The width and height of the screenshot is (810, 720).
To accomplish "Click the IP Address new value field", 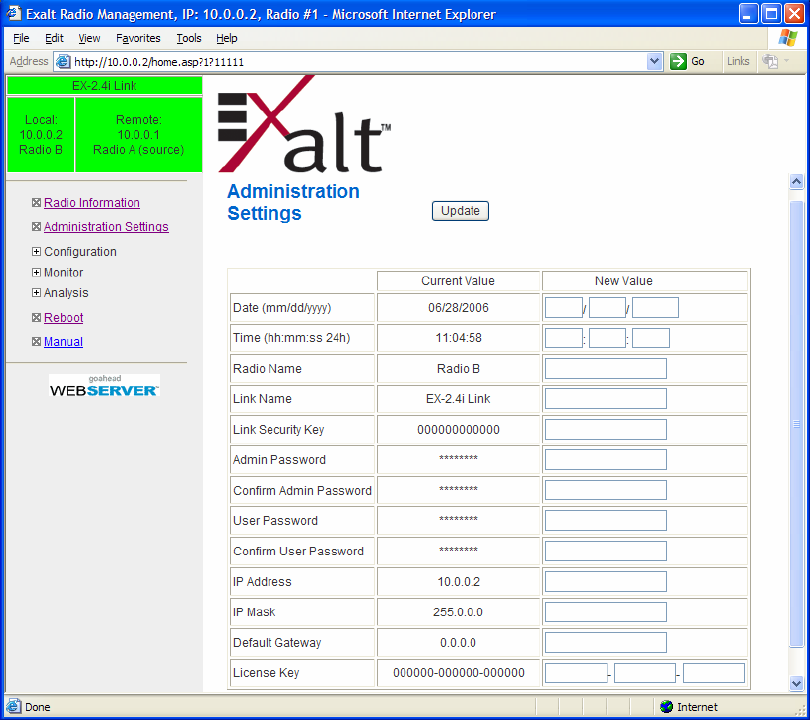I will click(605, 582).
